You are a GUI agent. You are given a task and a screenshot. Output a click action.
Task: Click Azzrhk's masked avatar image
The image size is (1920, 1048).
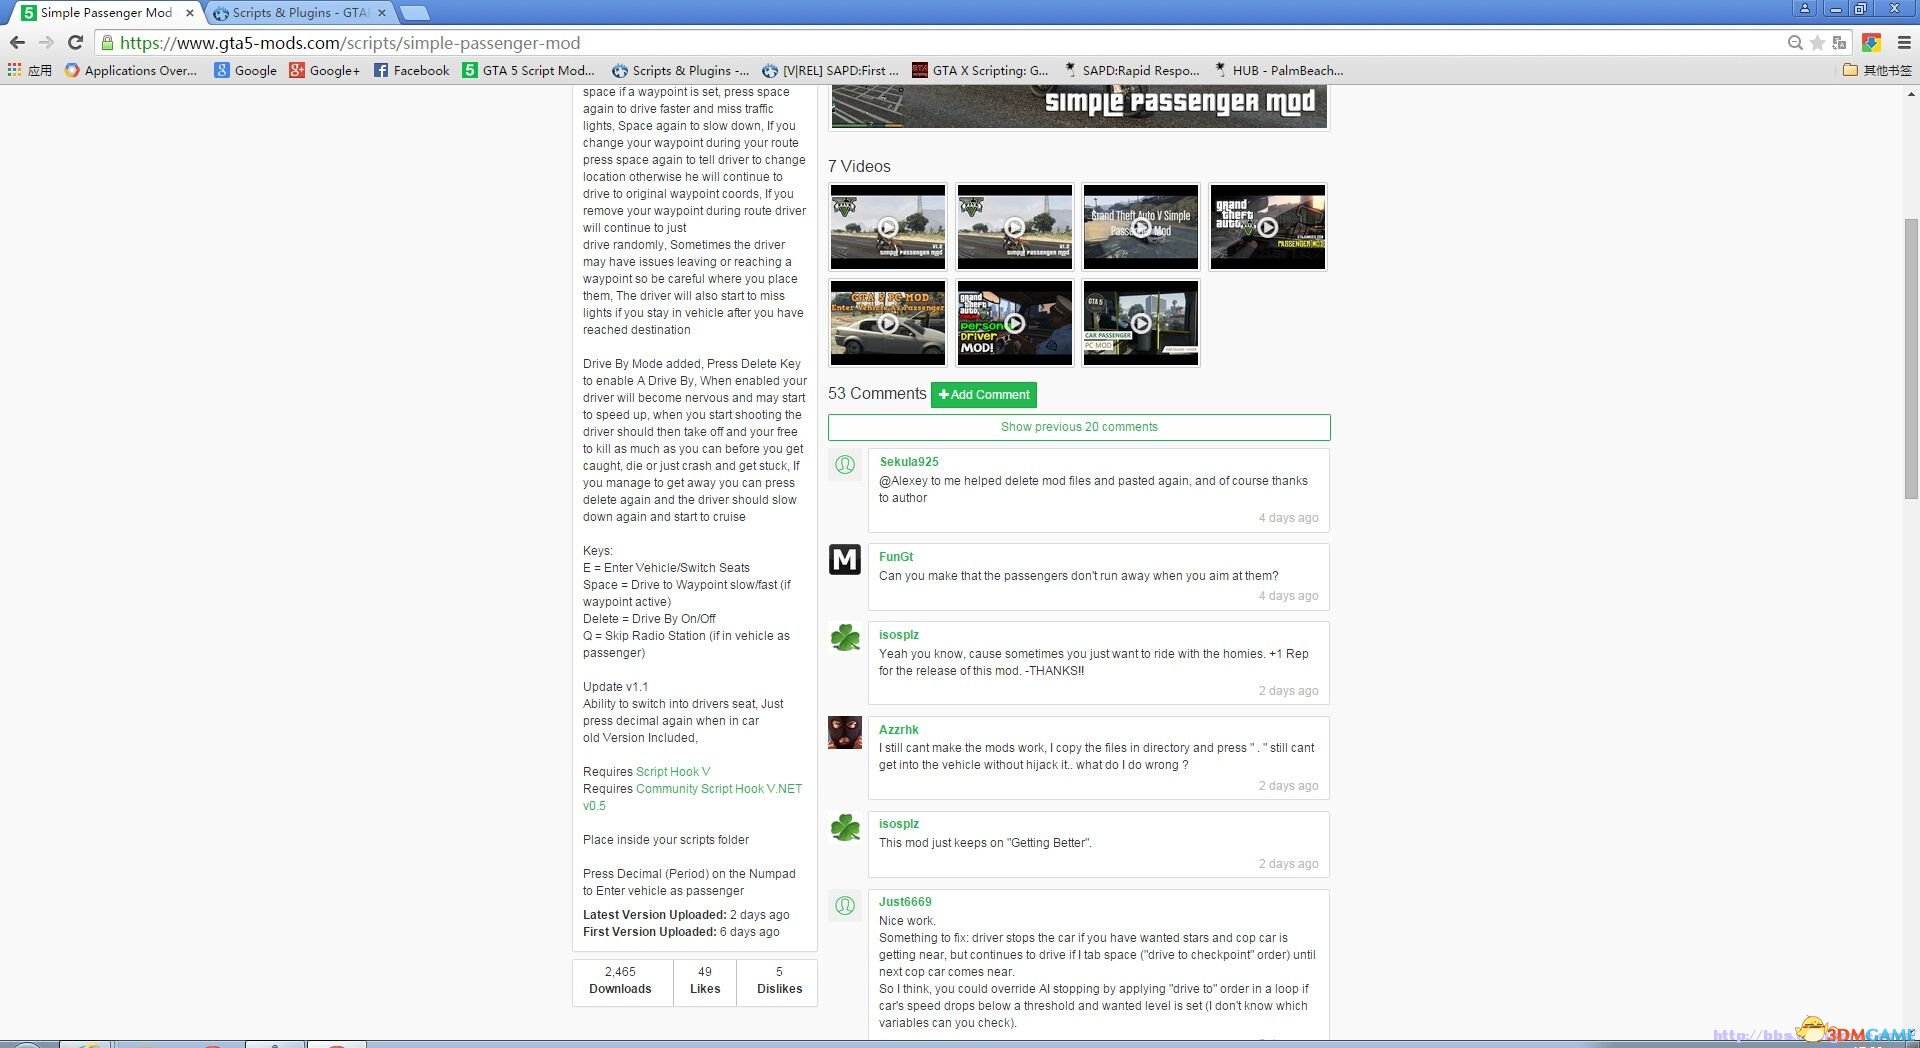coord(845,732)
